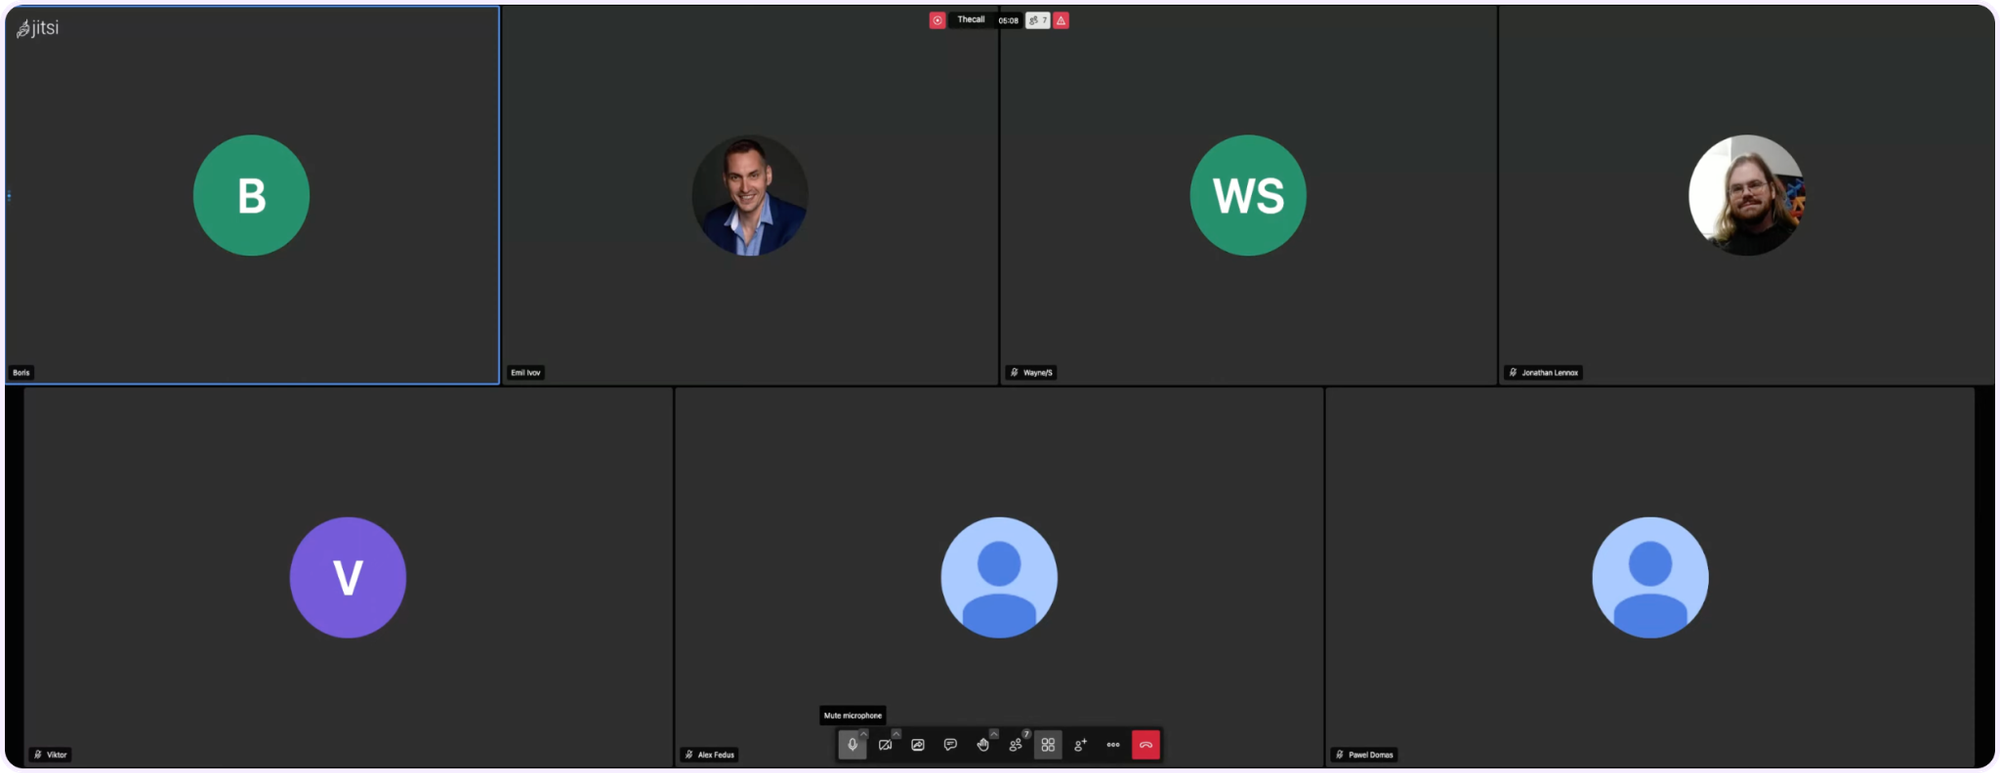Click the Mute microphone tooltip
The width and height of the screenshot is (2000, 773).
click(853, 715)
